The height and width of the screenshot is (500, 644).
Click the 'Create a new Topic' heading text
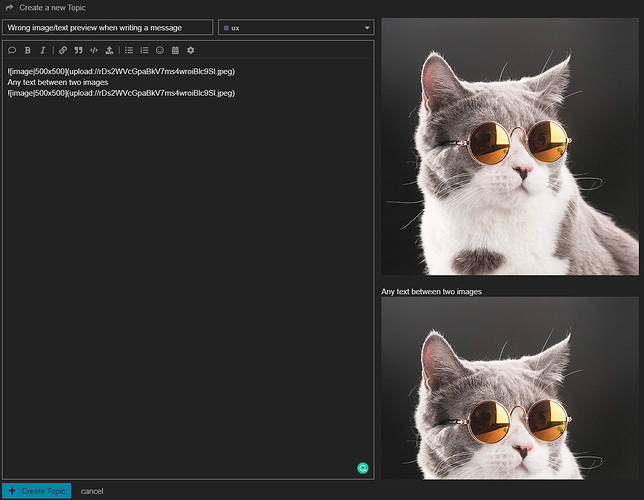[x=53, y=7]
